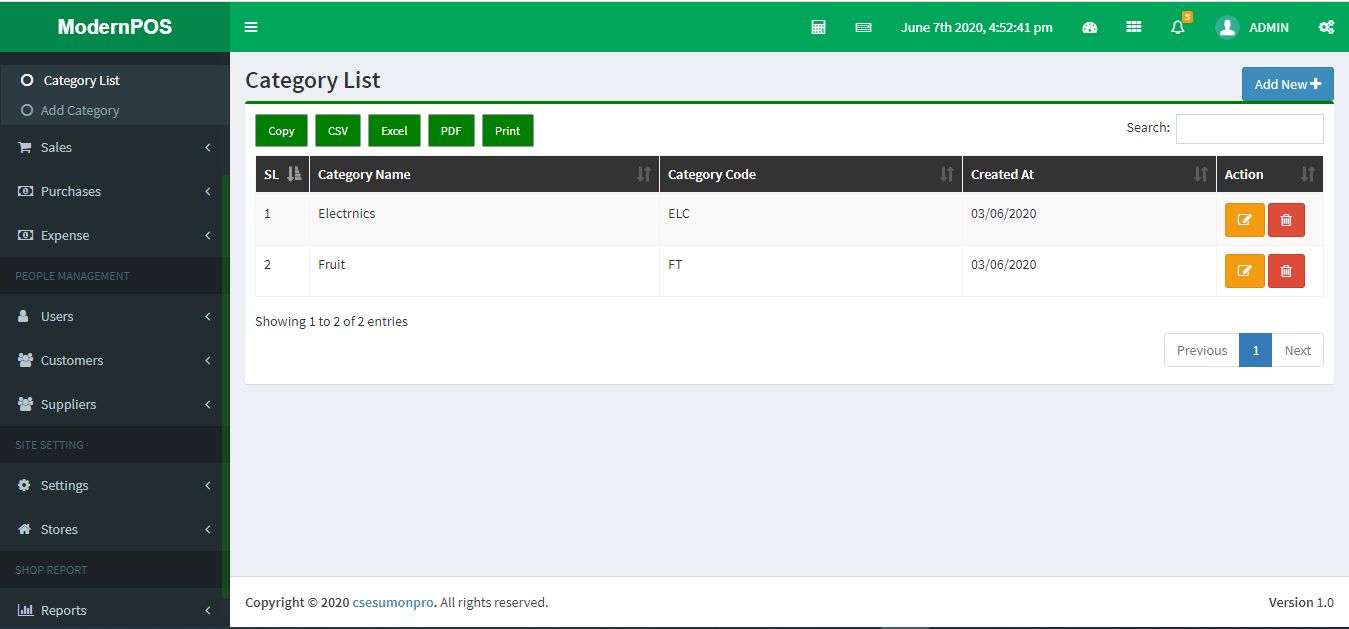Click the FT category code cell
1349x629 pixels.
(x=811, y=270)
